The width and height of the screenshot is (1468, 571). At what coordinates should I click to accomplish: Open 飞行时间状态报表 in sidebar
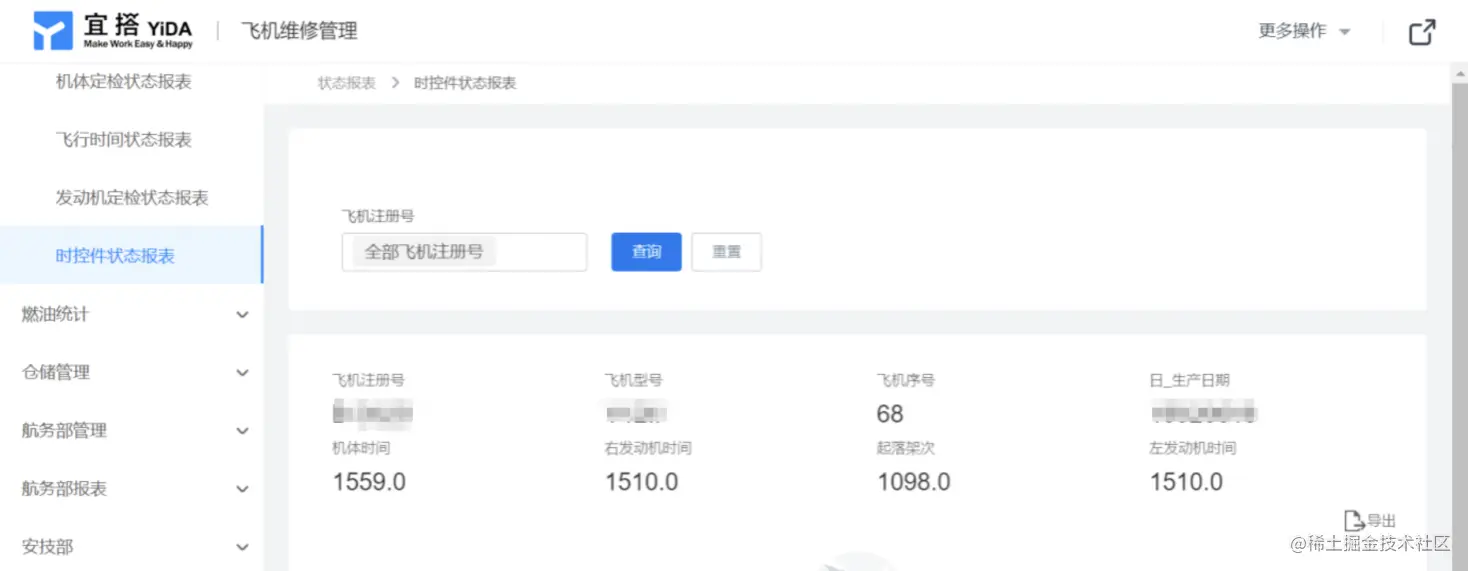tap(123, 140)
